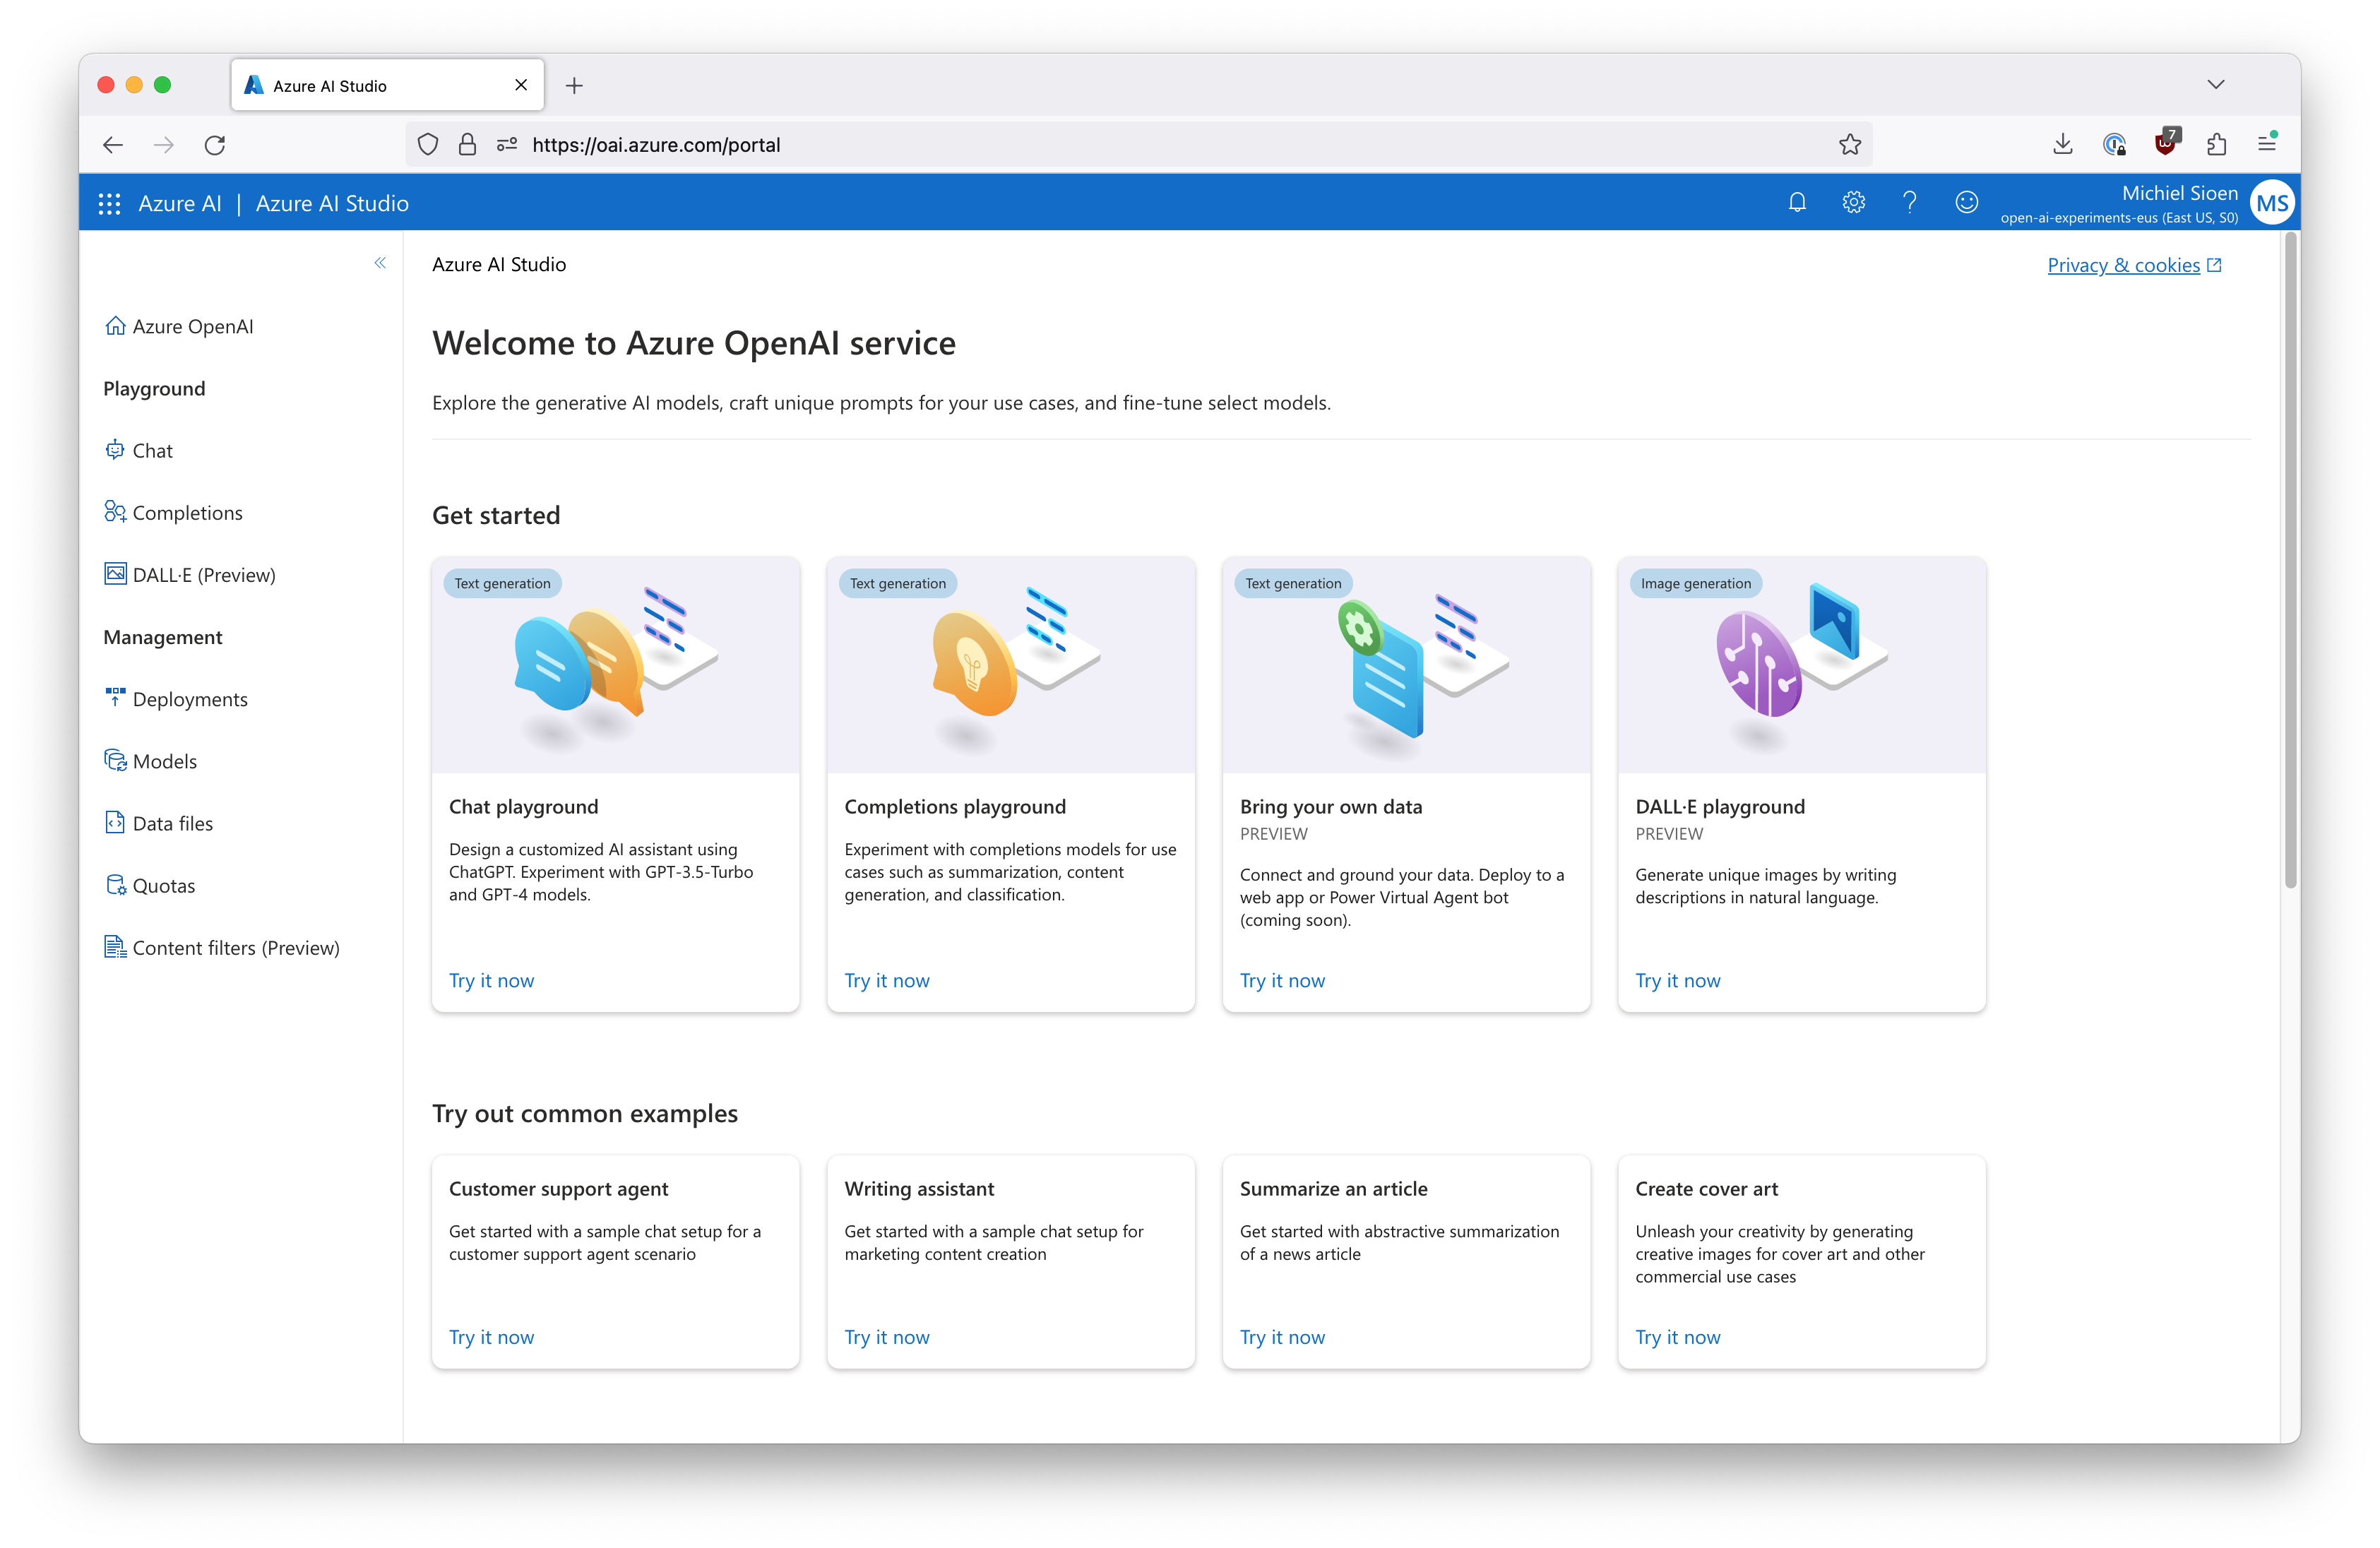The width and height of the screenshot is (2380, 1548).
Task: Expand the Playground section menu
Action: coord(155,387)
